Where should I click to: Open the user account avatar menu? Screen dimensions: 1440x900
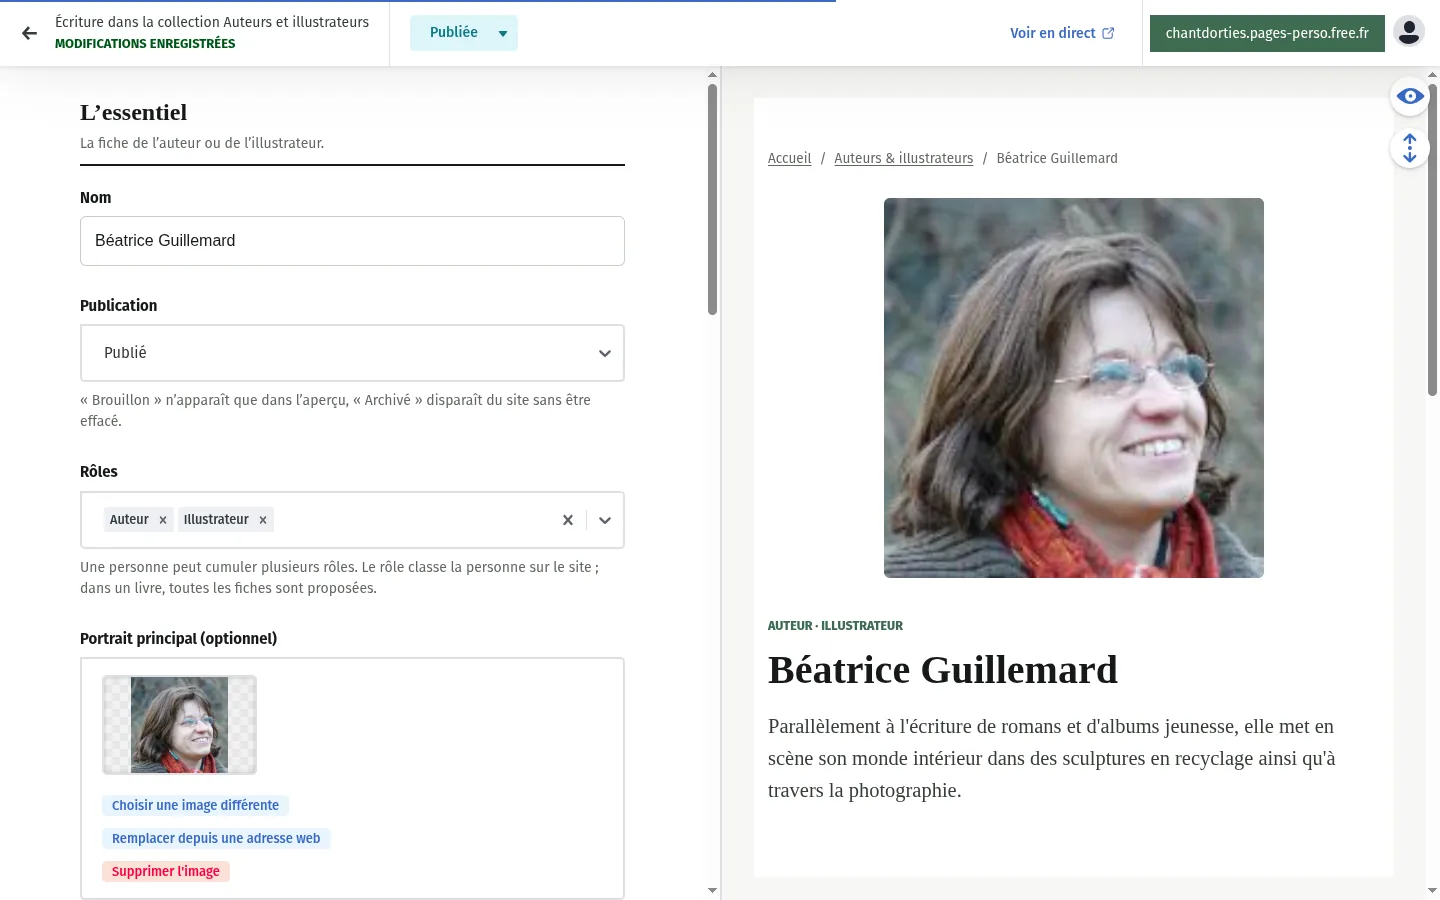coord(1409,32)
